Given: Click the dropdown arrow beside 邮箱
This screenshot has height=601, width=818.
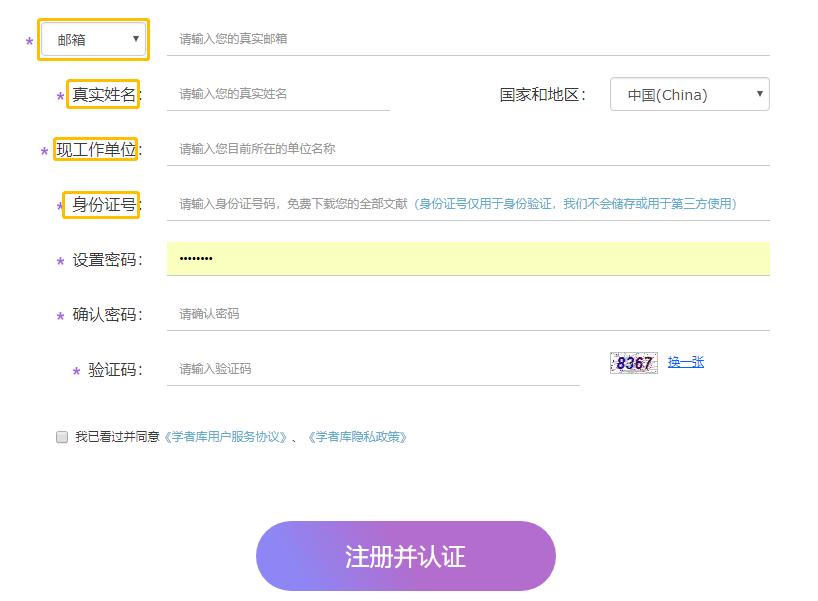Looking at the screenshot, I should [x=138, y=38].
